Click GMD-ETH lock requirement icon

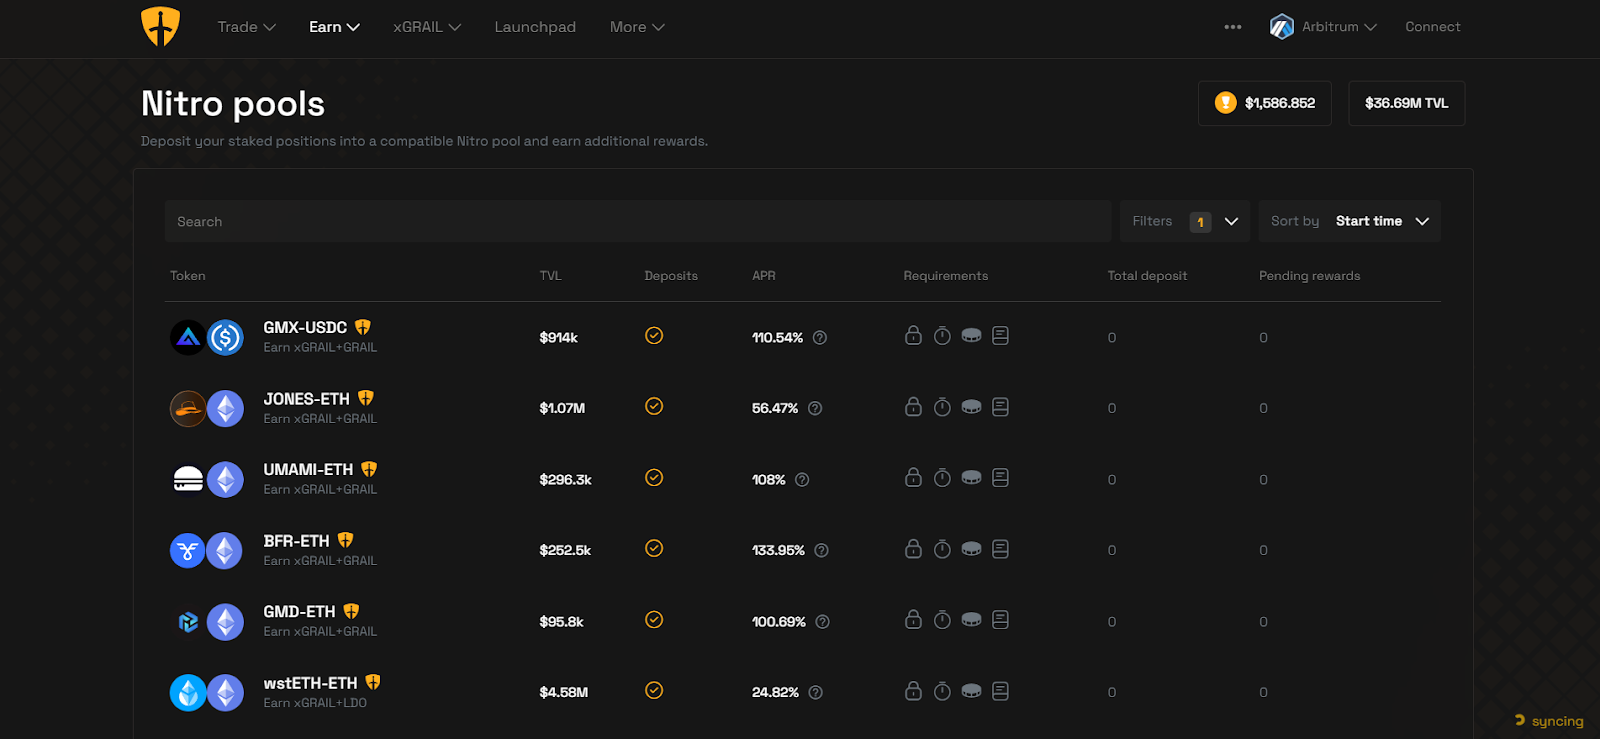tap(913, 619)
